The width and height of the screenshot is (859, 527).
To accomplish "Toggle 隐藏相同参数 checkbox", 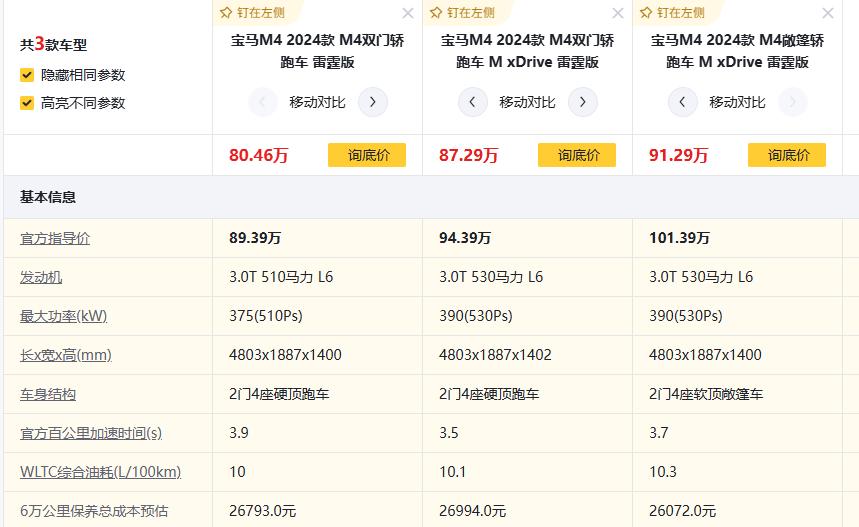I will (x=27, y=75).
